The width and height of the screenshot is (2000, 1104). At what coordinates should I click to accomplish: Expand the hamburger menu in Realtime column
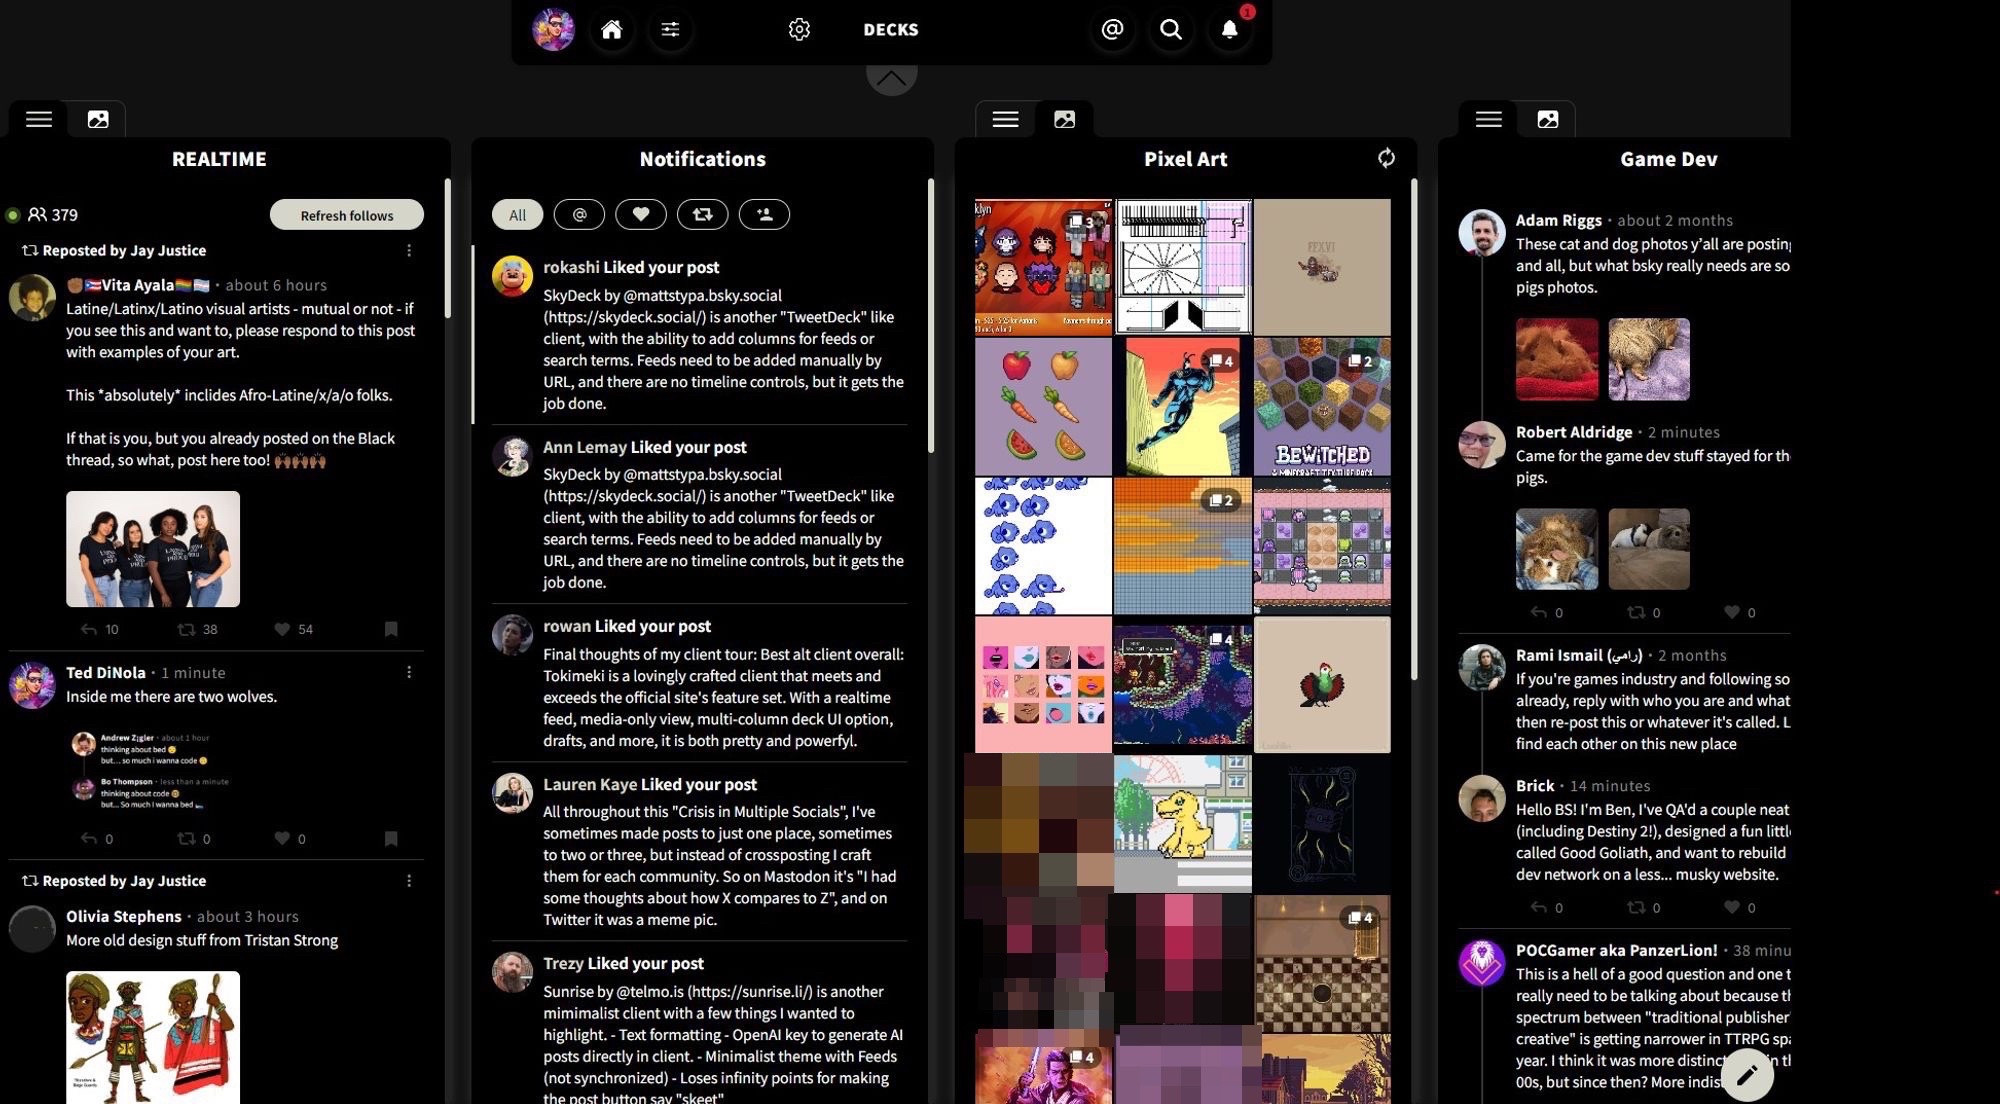(x=37, y=117)
